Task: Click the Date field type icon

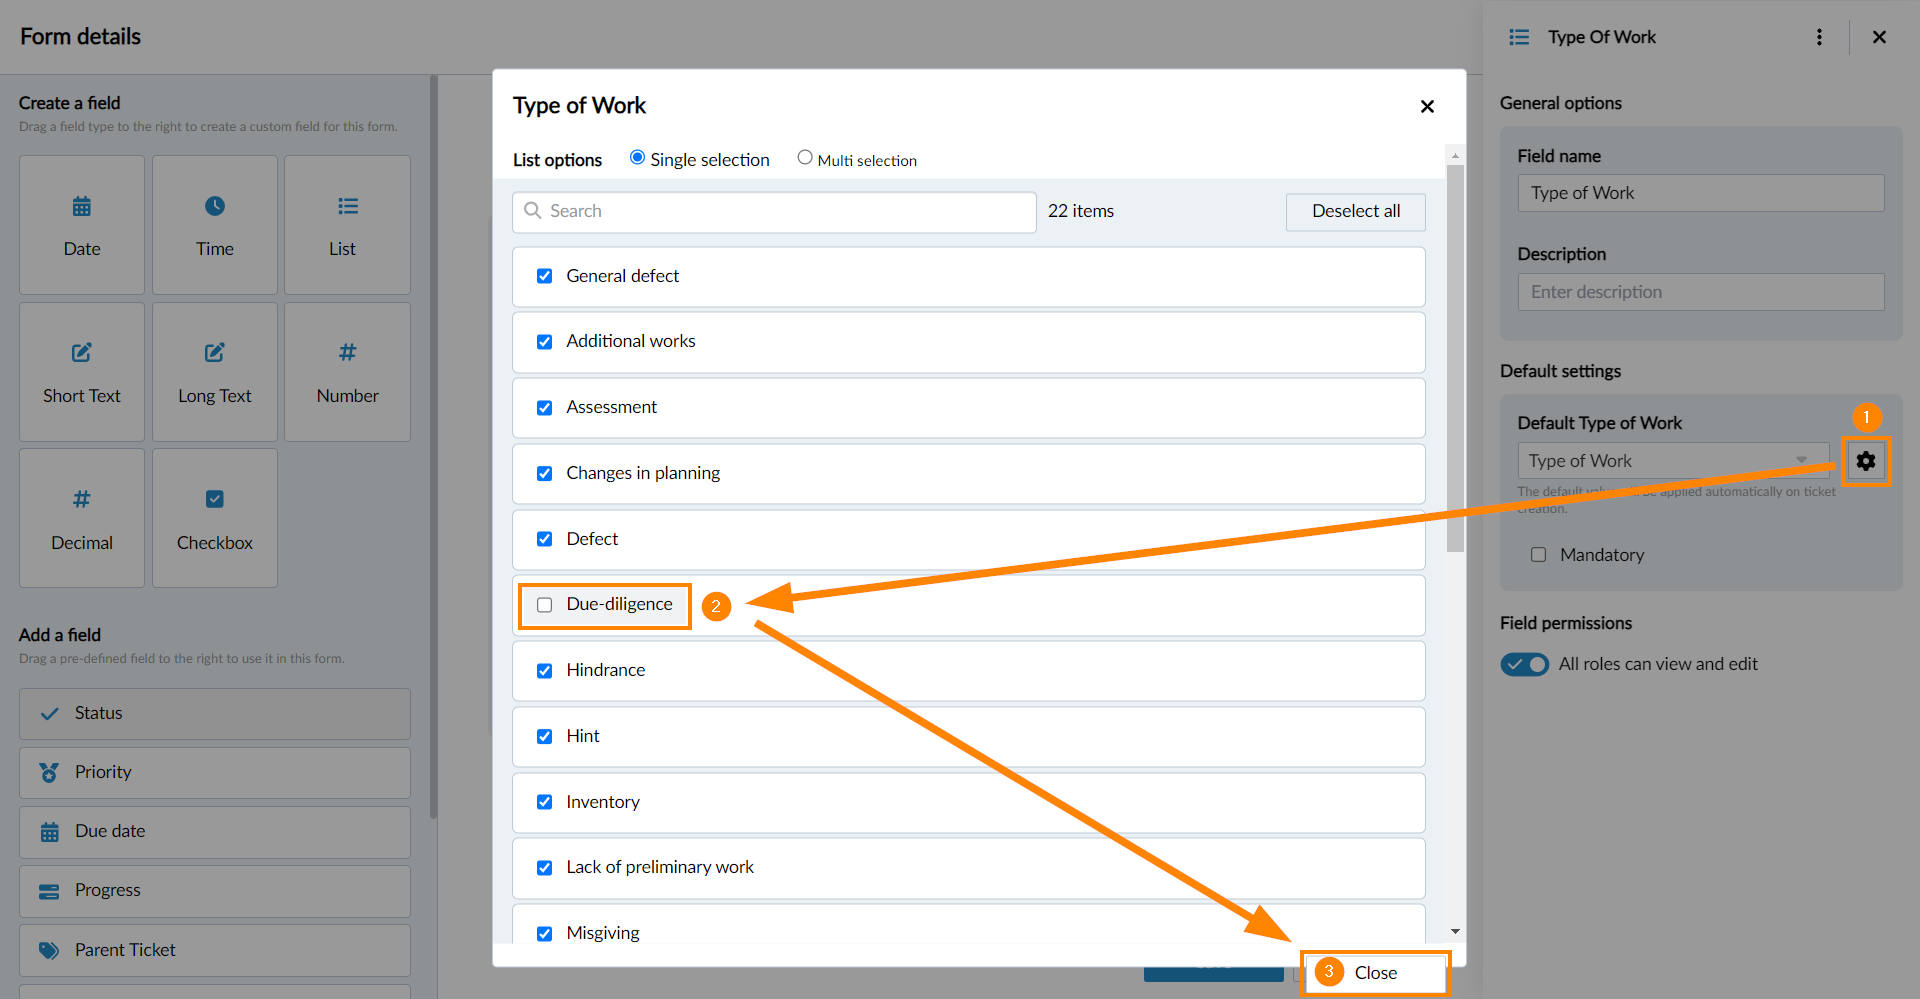Action: pos(82,207)
